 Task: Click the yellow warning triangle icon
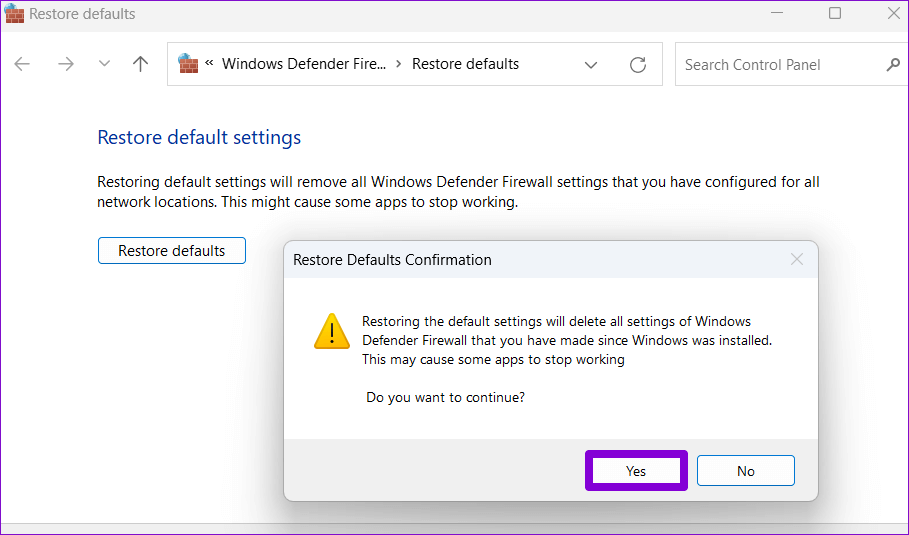pyautogui.click(x=332, y=332)
